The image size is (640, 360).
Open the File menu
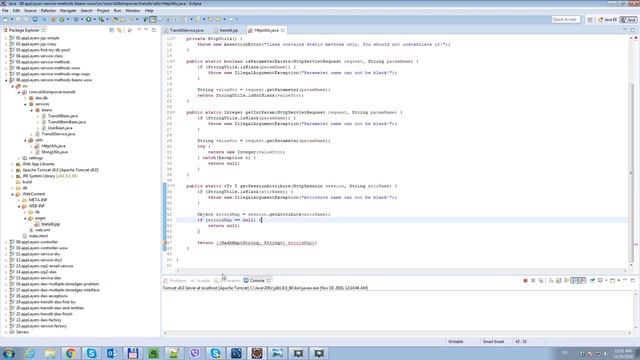5,11
